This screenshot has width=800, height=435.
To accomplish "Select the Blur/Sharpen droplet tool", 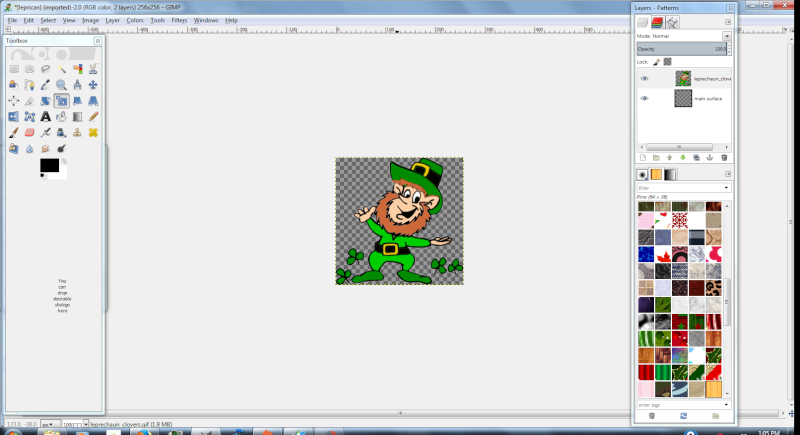I will pos(30,148).
